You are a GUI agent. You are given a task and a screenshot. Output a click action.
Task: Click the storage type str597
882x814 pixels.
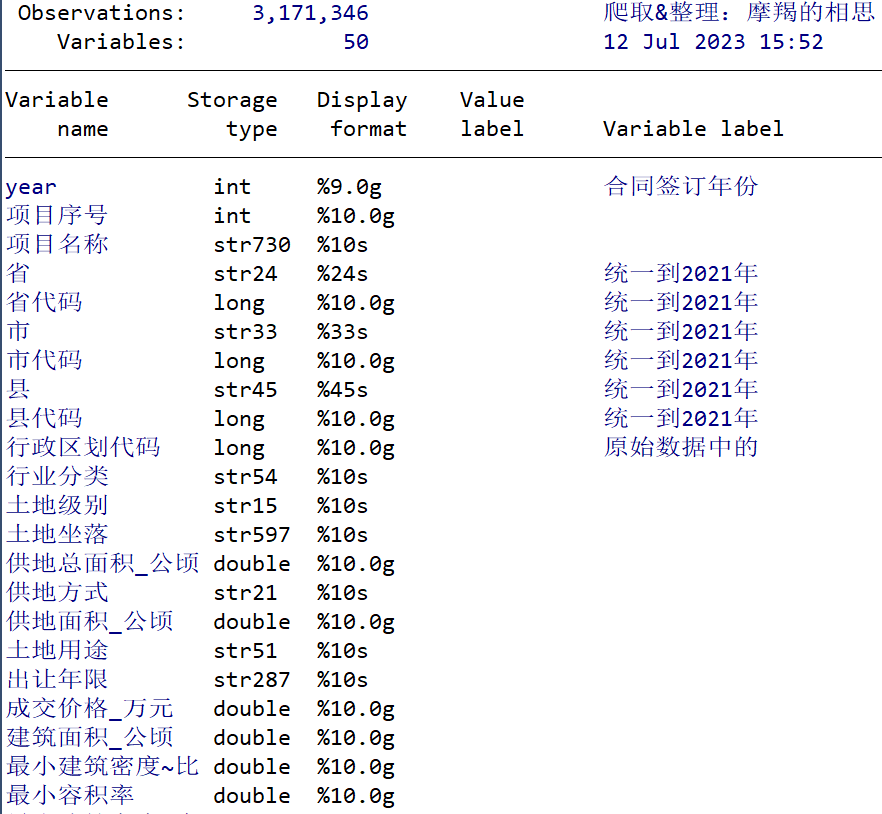tap(251, 534)
